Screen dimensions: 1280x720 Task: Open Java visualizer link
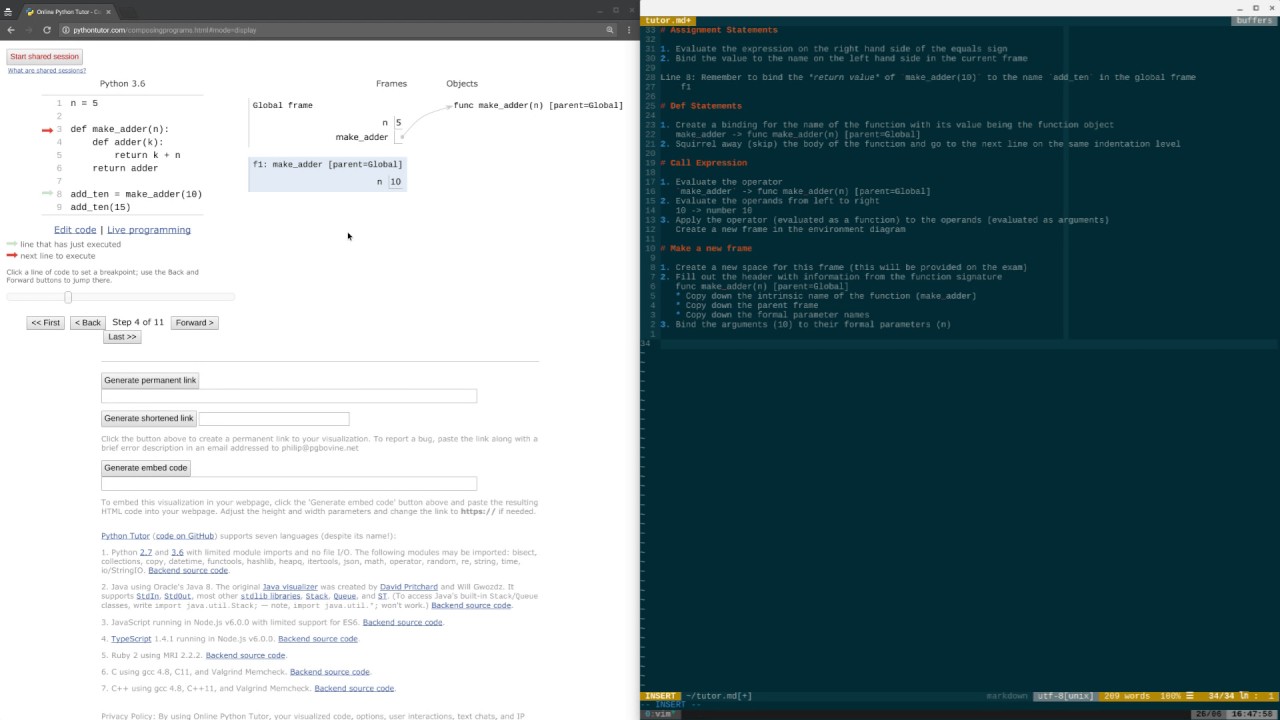click(290, 587)
